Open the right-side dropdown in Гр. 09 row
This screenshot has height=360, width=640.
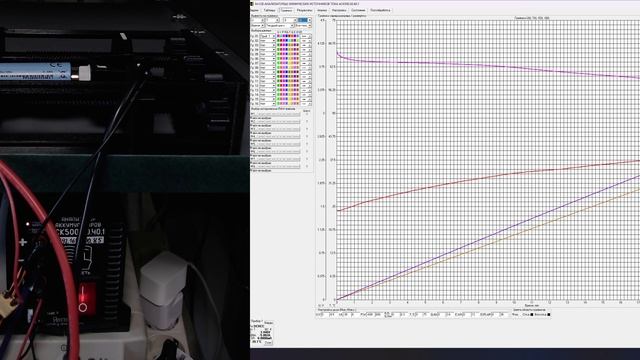pyautogui.click(x=306, y=72)
